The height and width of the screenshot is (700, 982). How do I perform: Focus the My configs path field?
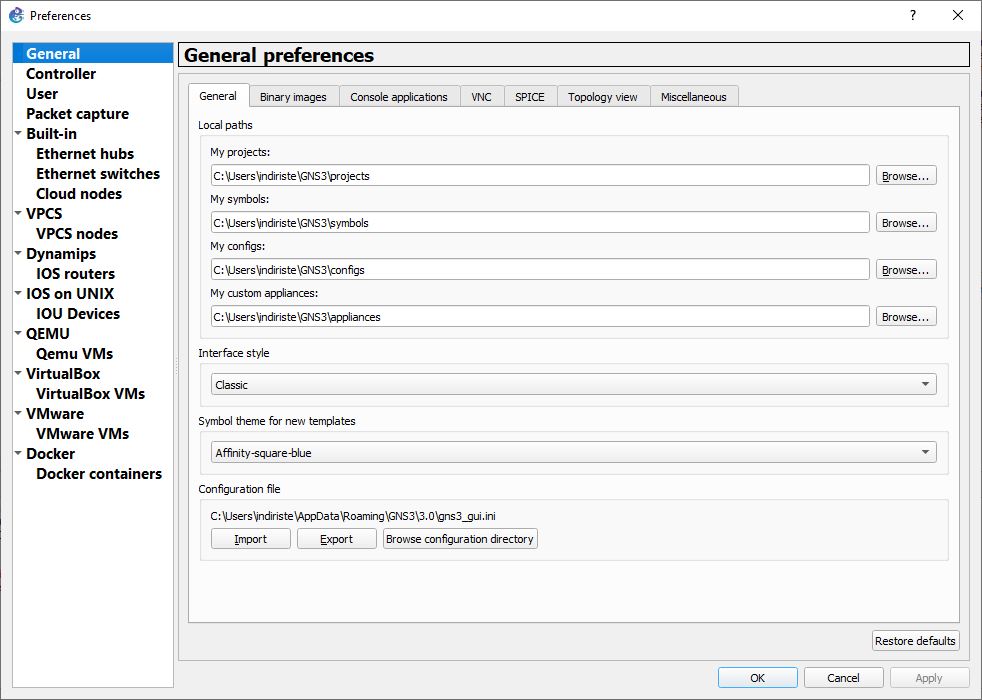[540, 270]
